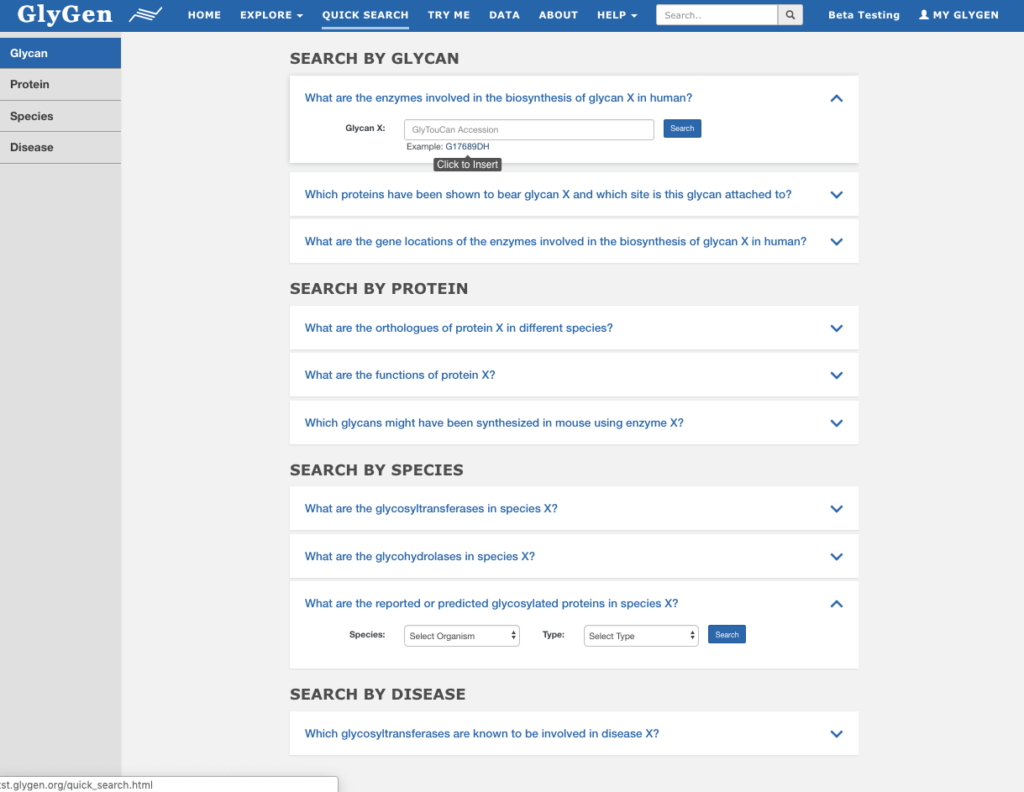Click the top navbar search box

tap(716, 15)
